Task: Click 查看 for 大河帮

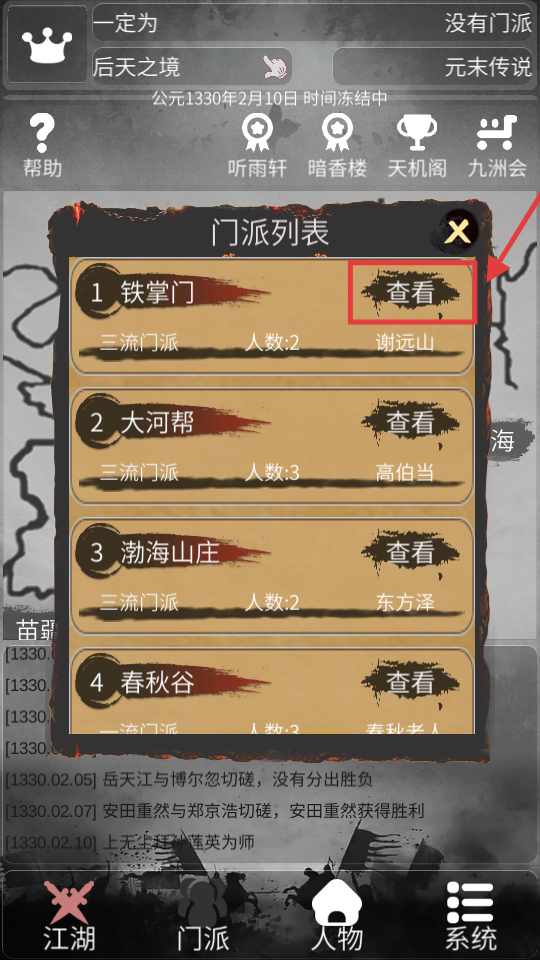Action: [410, 423]
